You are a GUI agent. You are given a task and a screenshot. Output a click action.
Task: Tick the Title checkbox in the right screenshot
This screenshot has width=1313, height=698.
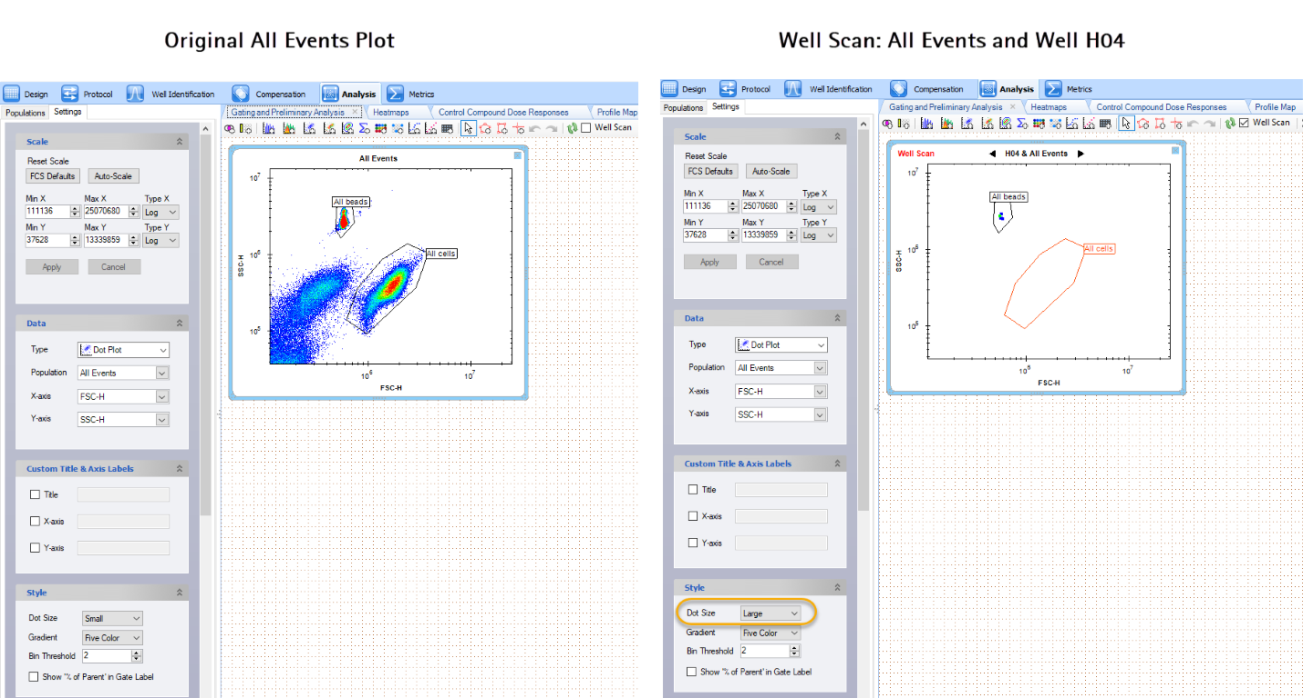point(693,489)
